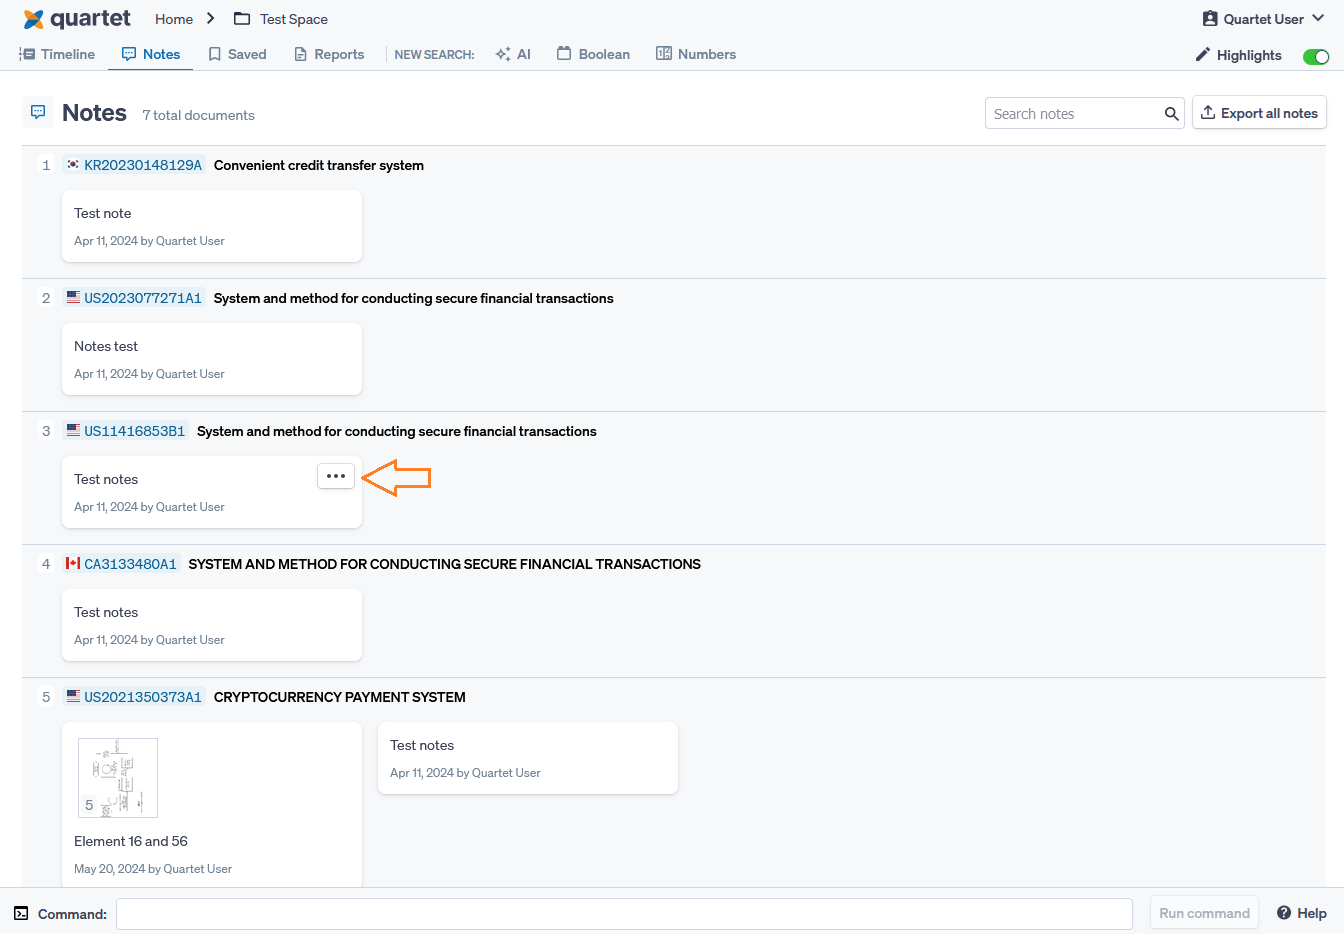1344x934 pixels.
Task: Open the Quartet User account dropdown
Action: 1263,19
